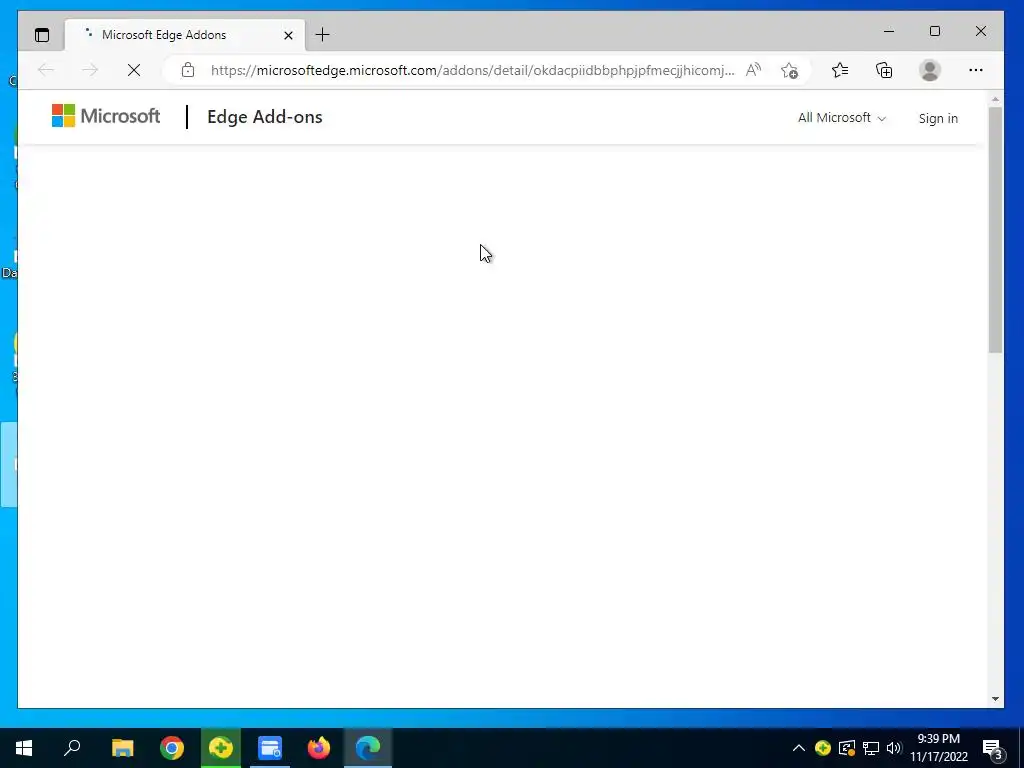Open Settings and more menu
Image resolution: width=1024 pixels, height=768 pixels.
(x=976, y=70)
